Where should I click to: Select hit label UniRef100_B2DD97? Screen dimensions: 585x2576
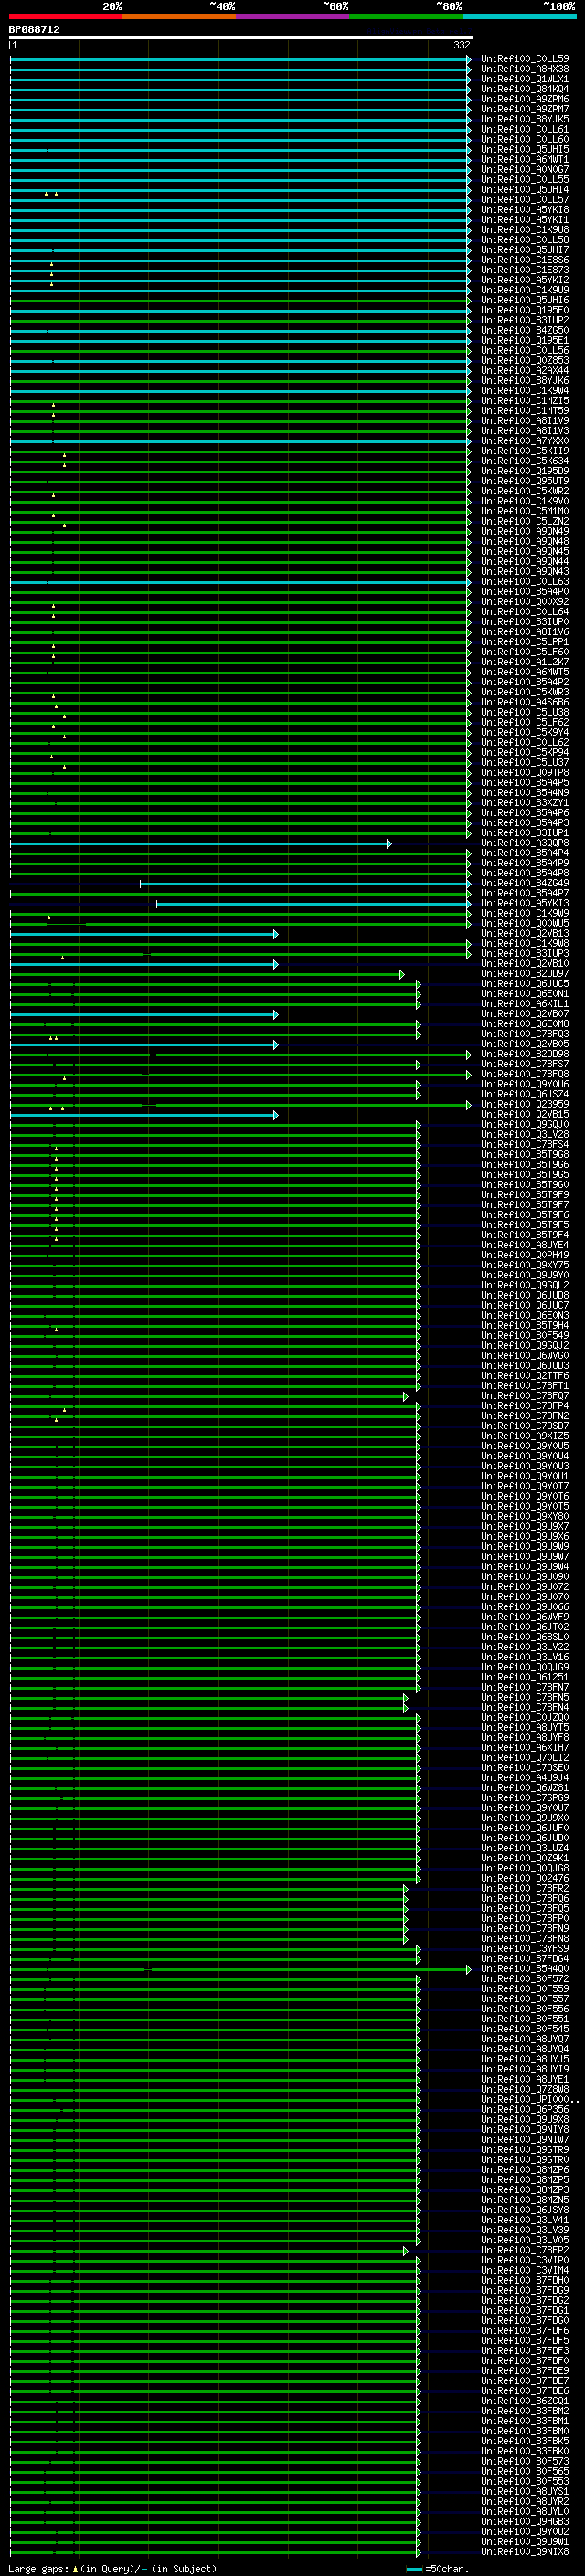click(x=525, y=974)
